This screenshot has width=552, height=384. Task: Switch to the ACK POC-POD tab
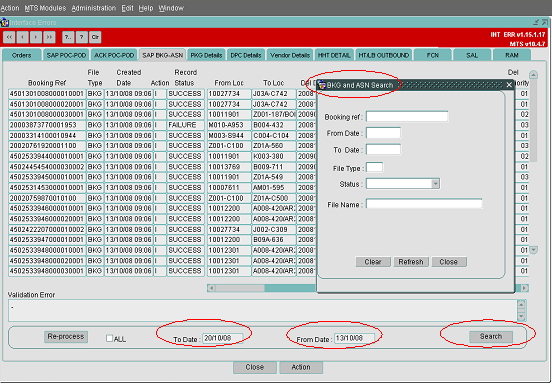tap(114, 55)
